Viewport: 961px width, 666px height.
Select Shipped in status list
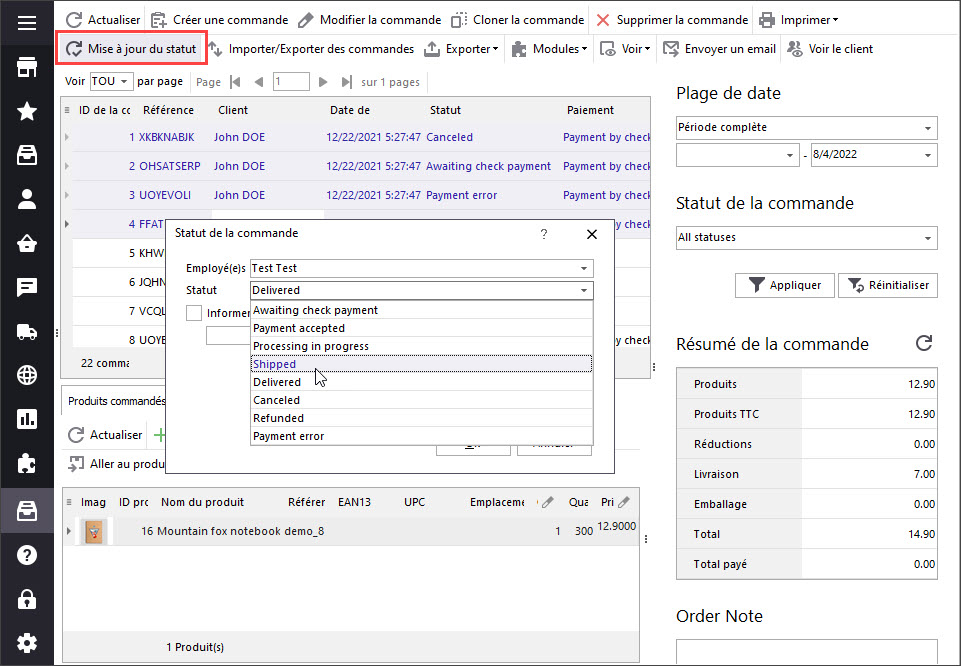tap(422, 364)
